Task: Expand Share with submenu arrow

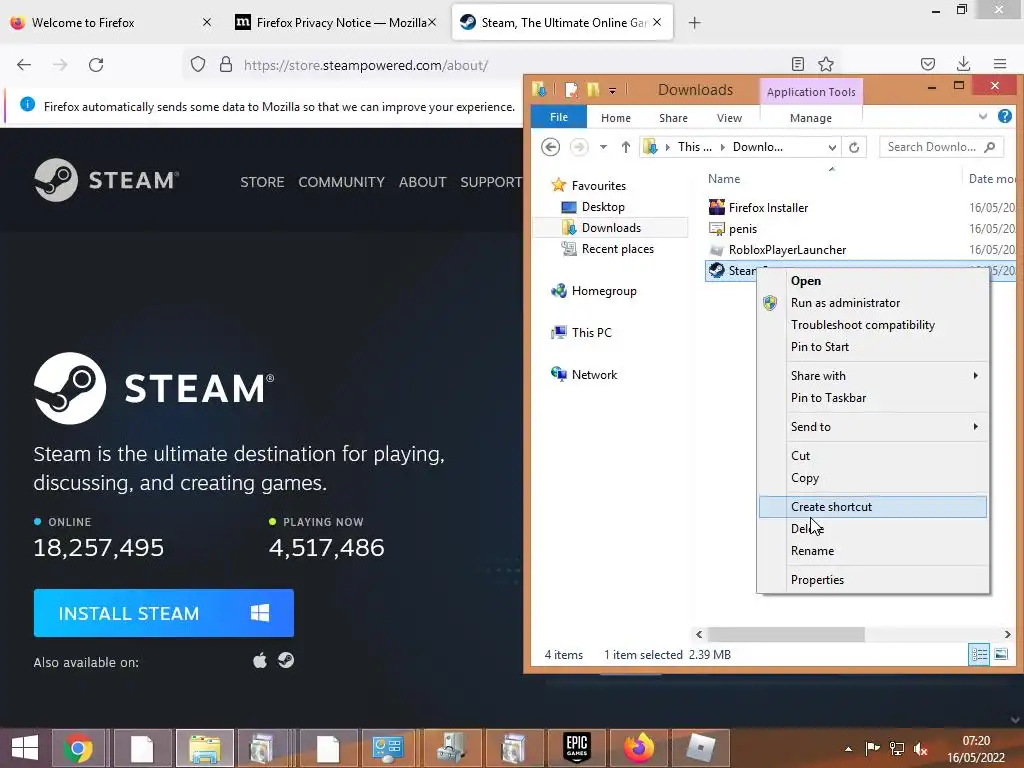Action: pos(976,376)
